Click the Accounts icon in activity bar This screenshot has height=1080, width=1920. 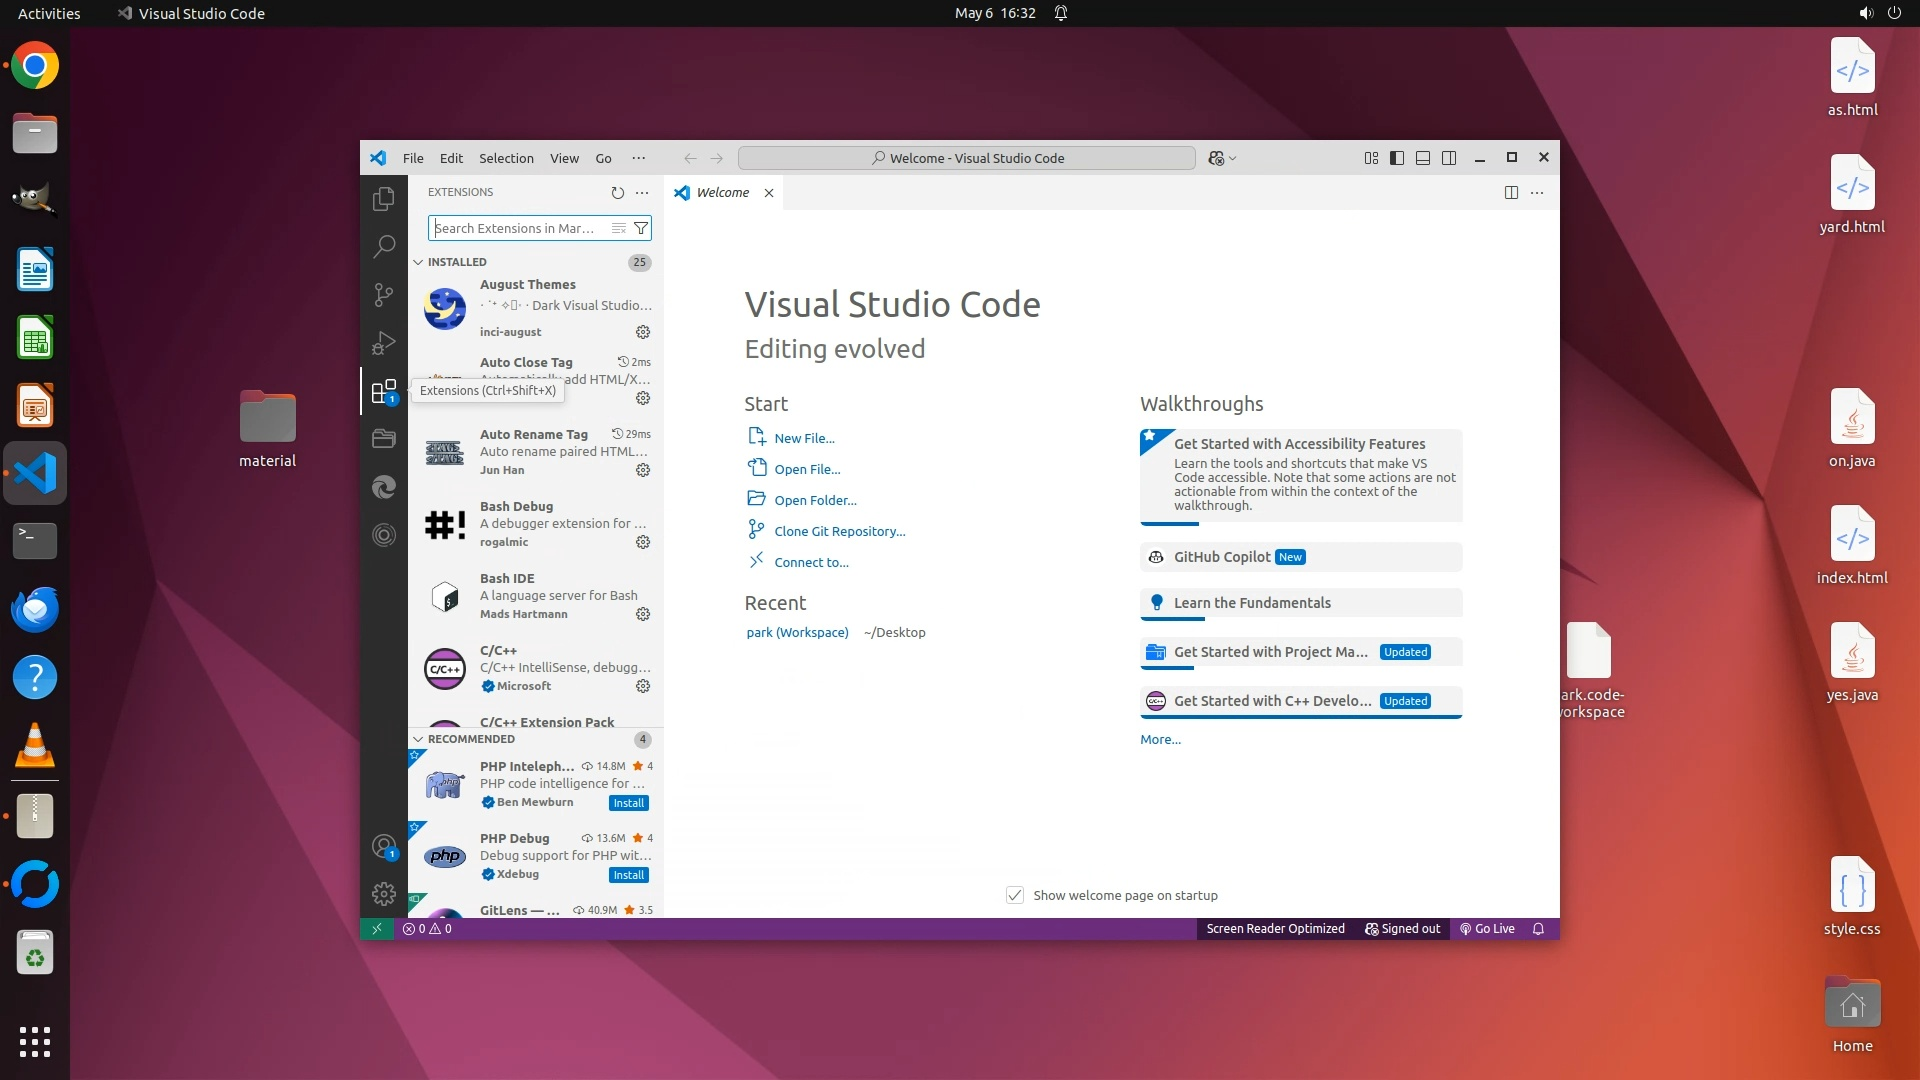[384, 847]
